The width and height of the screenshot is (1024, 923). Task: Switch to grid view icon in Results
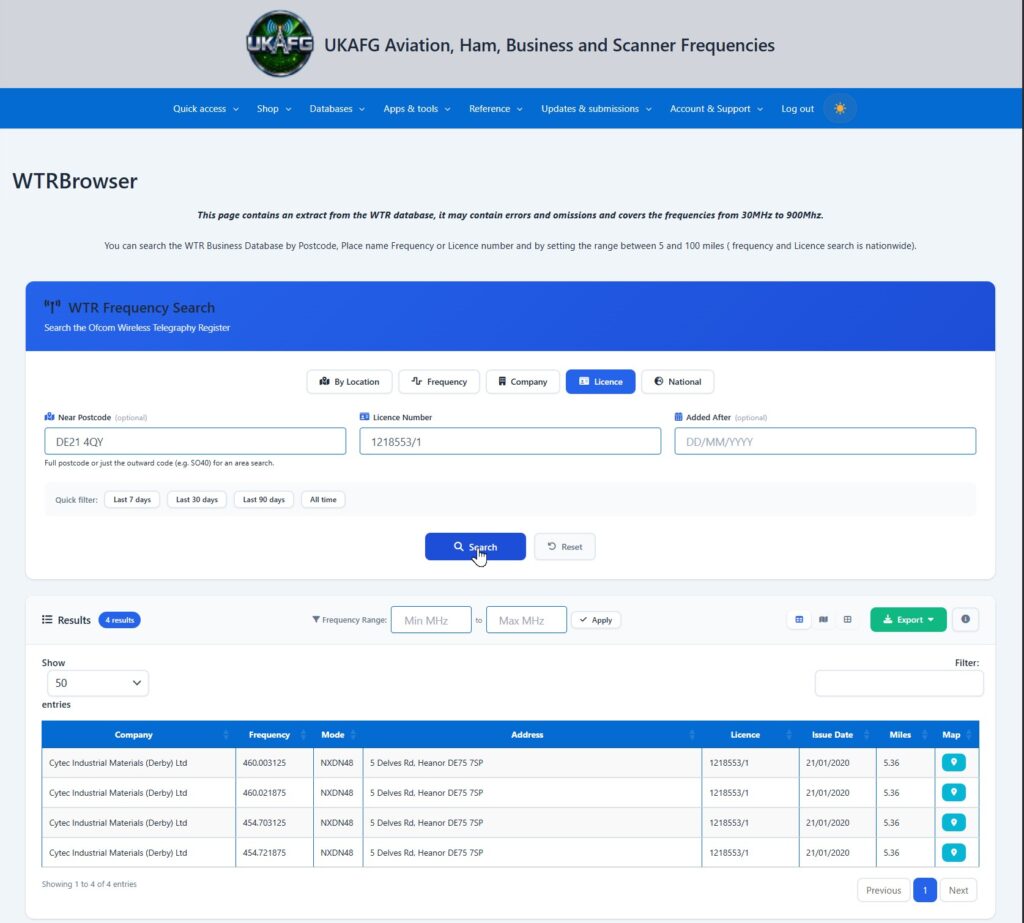847,619
